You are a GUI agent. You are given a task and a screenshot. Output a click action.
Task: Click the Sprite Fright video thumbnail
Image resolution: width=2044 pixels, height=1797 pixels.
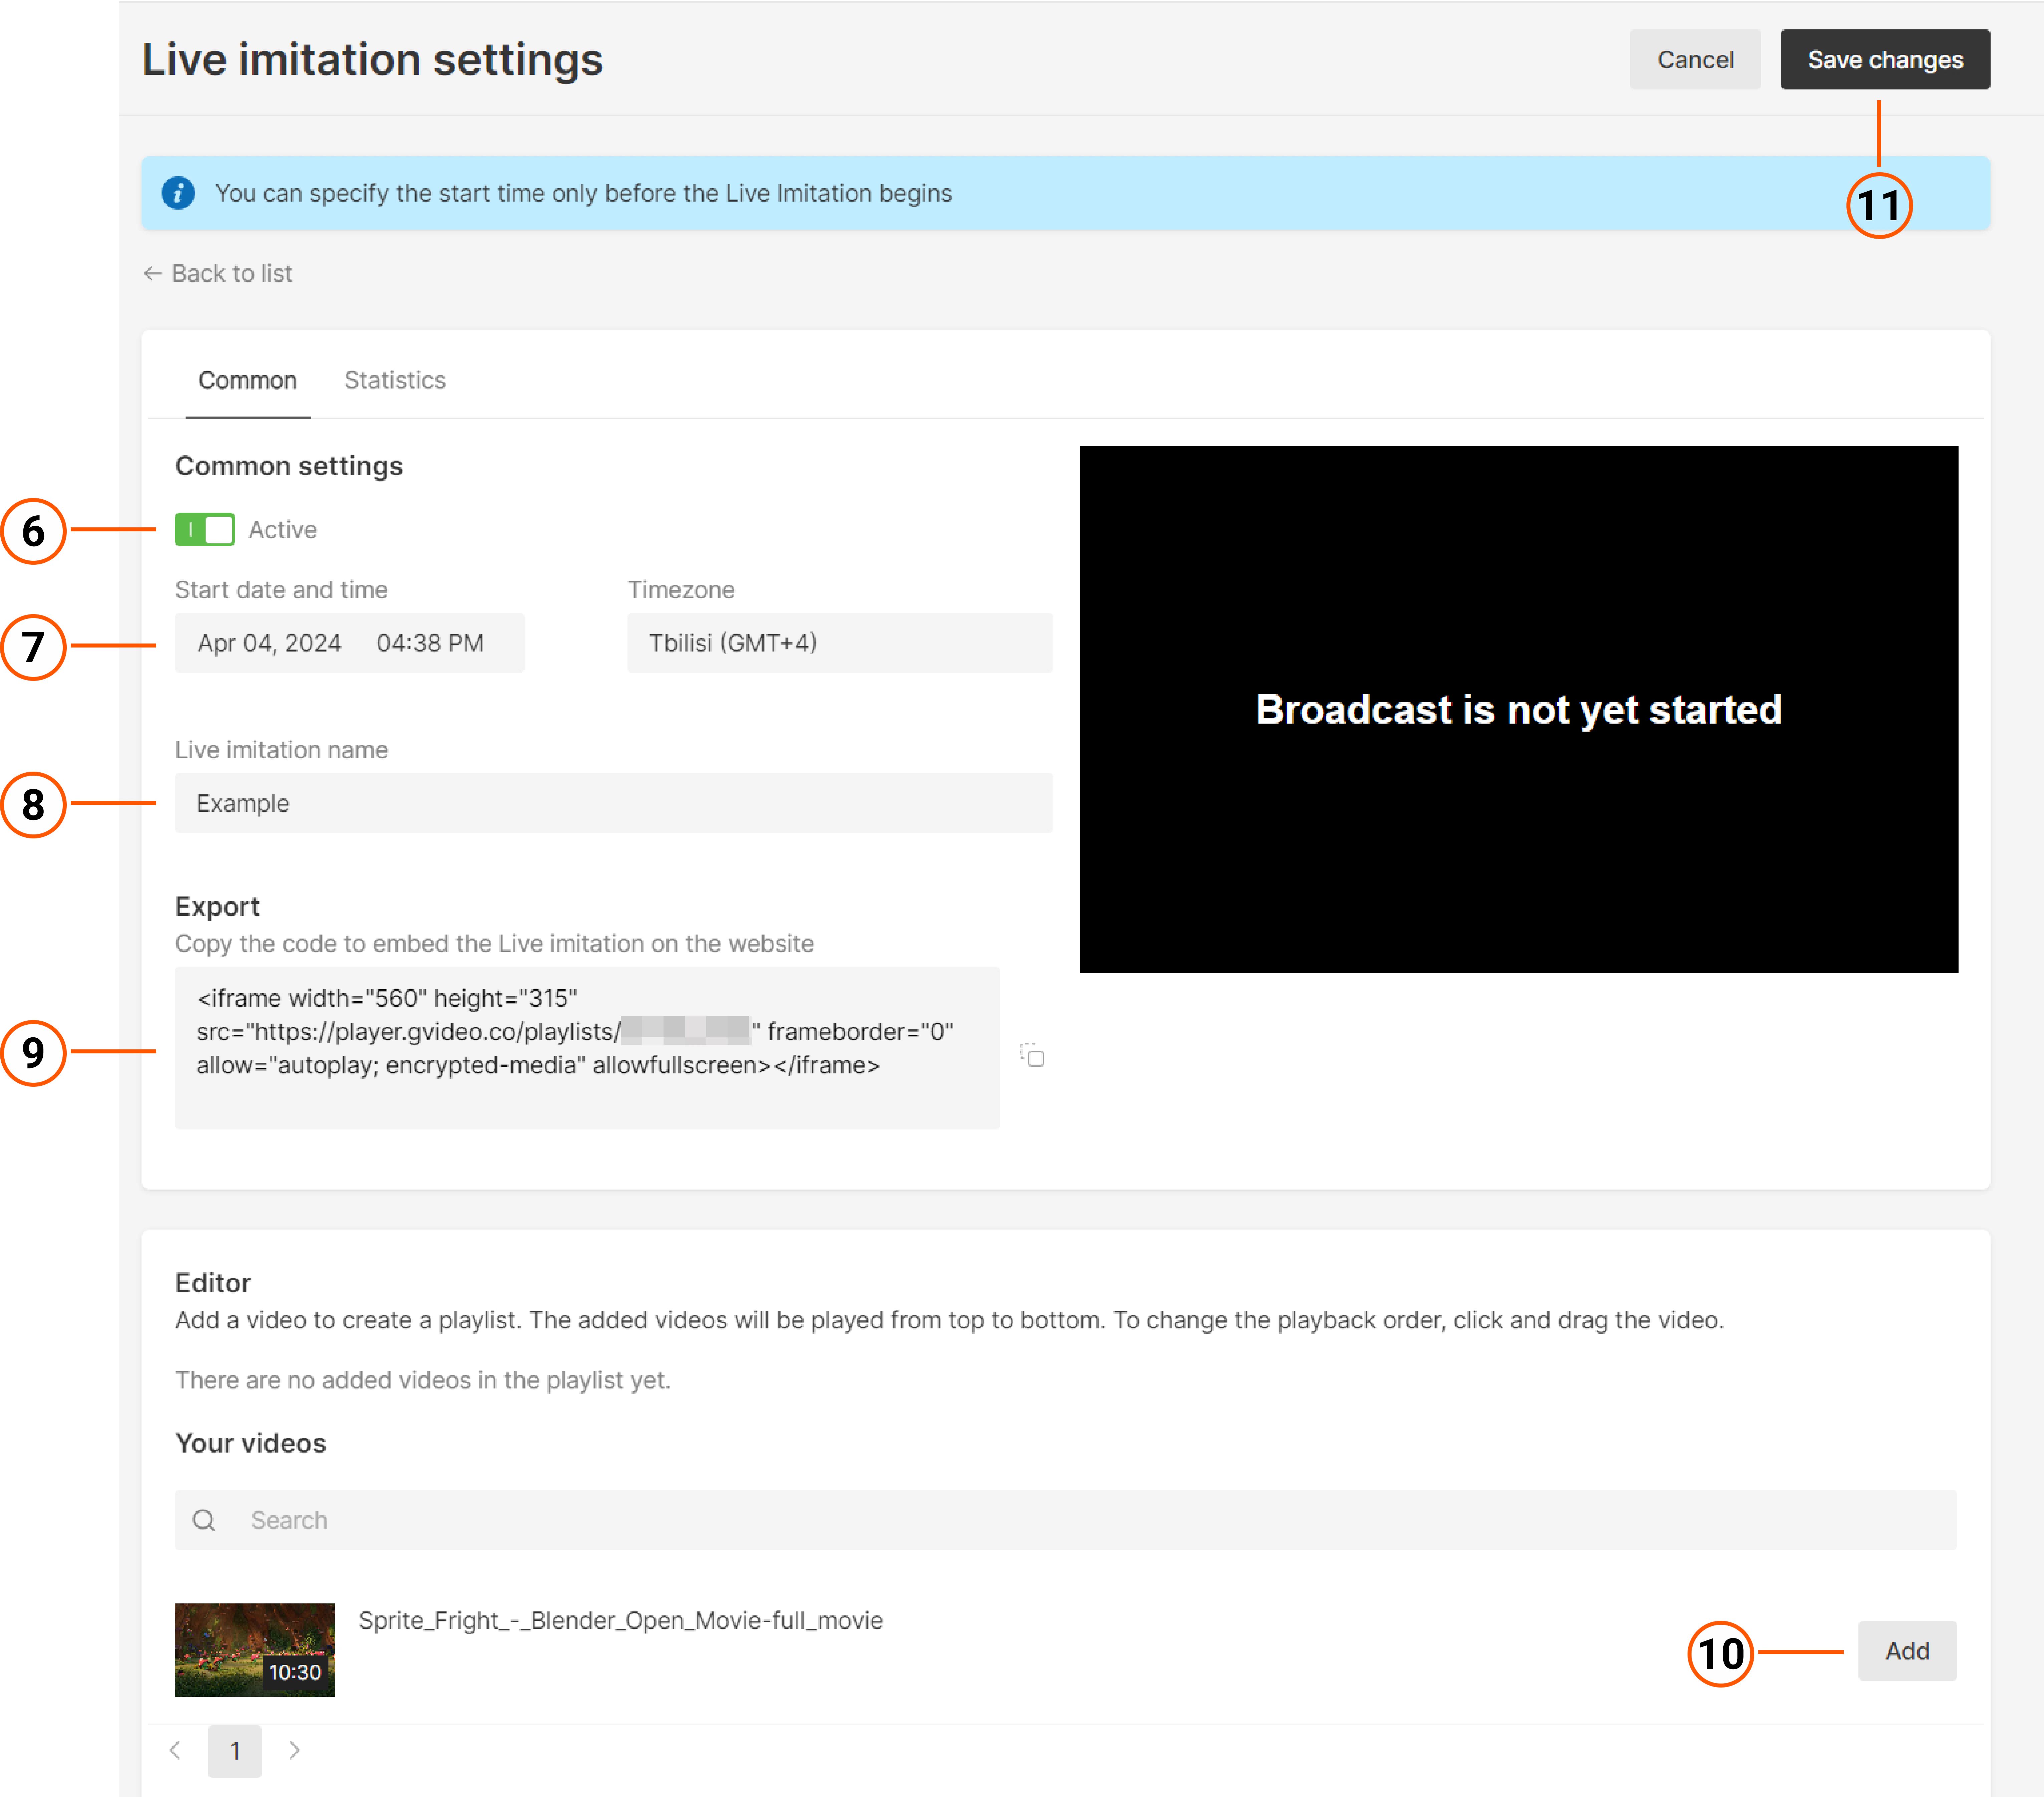(x=254, y=1649)
